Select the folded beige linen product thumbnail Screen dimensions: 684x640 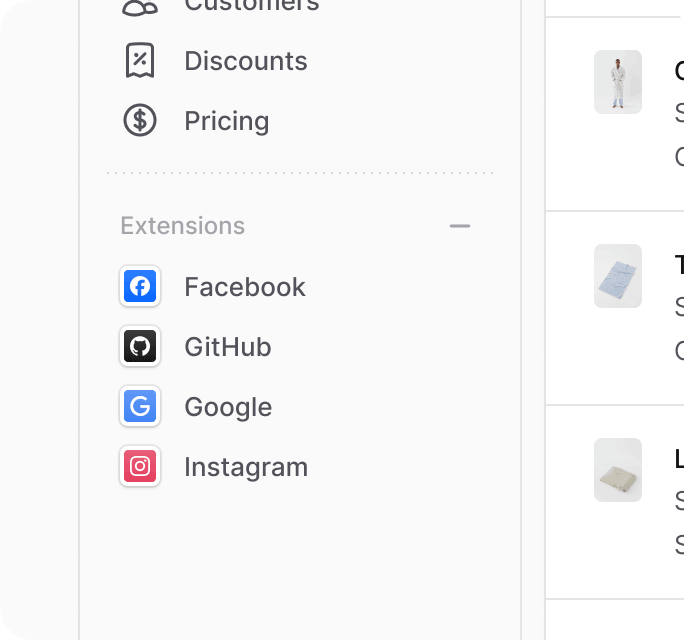[x=618, y=470]
